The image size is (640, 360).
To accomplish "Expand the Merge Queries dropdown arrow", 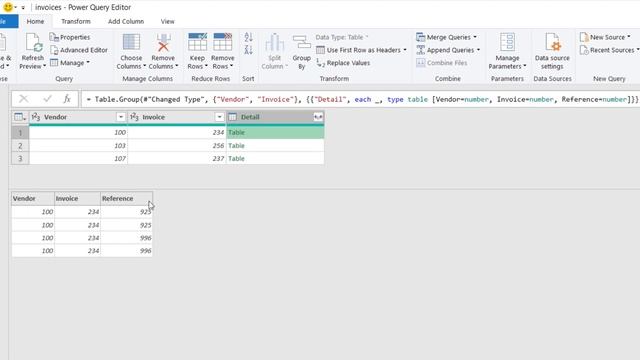I will point(475,37).
